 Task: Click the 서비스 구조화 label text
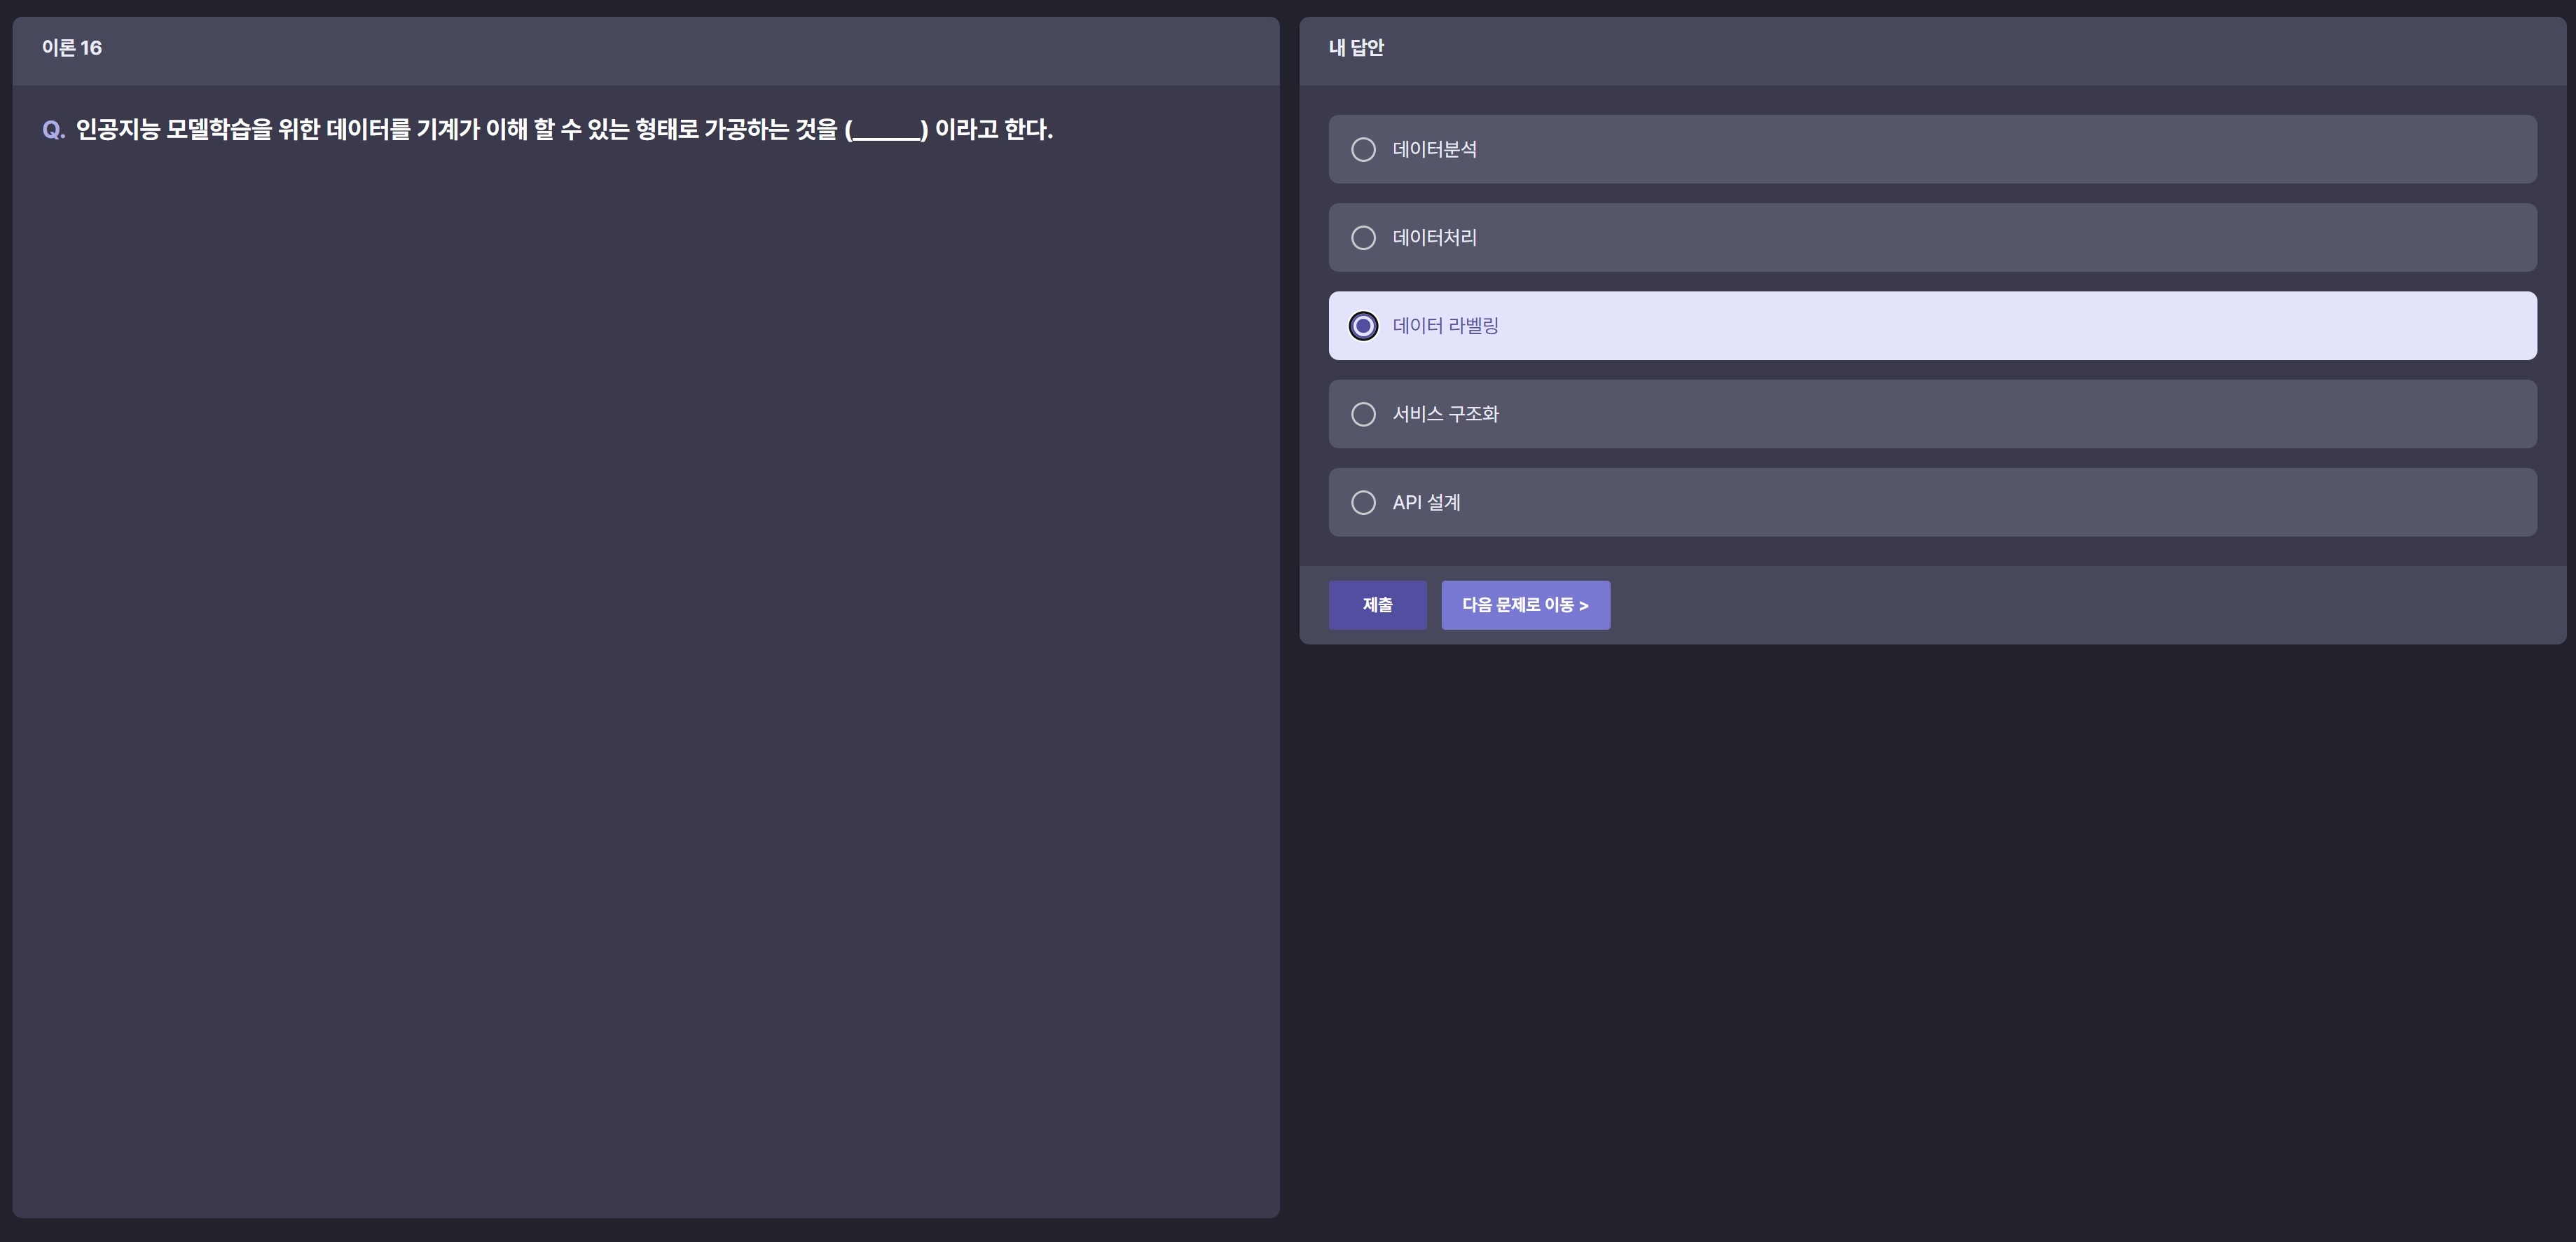pyautogui.click(x=1445, y=414)
